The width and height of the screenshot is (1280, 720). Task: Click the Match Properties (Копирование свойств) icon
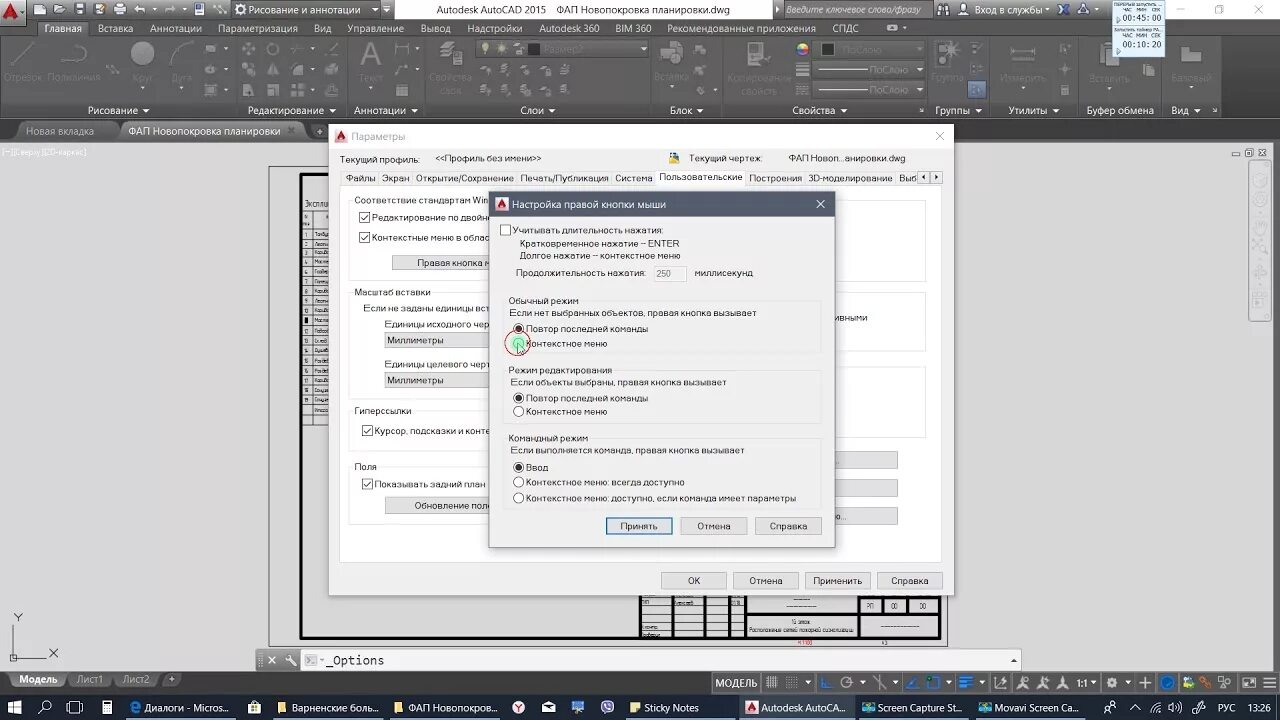click(759, 66)
